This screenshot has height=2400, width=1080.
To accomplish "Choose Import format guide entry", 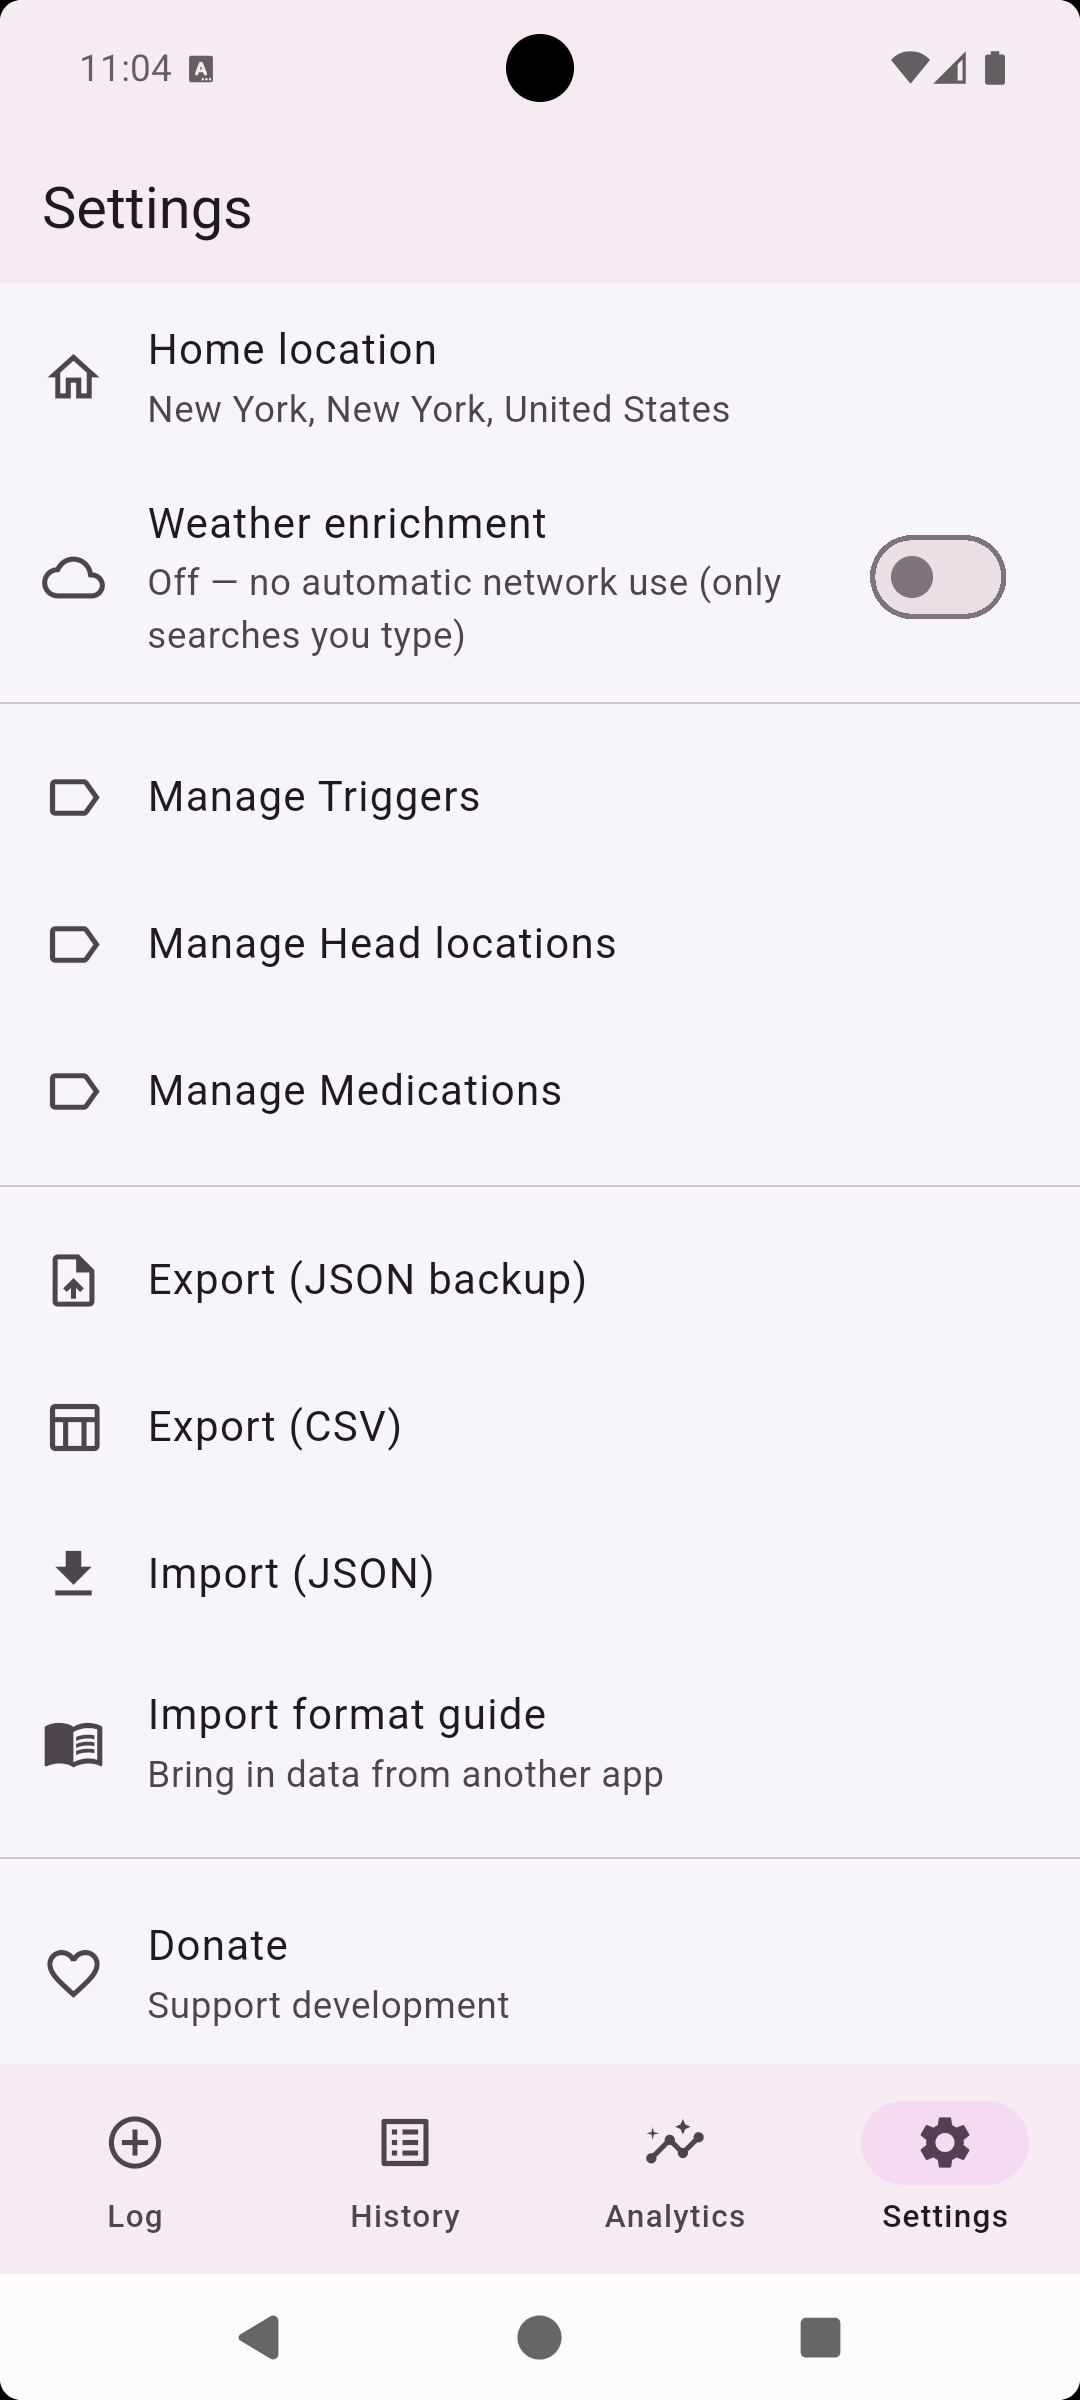I will pos(540,1744).
